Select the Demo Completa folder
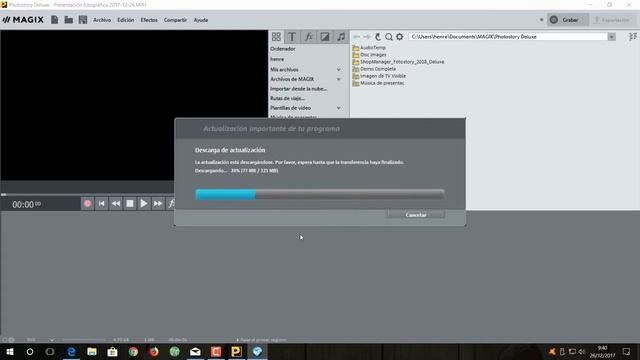Viewport: 640px width, 360px height. point(374,69)
